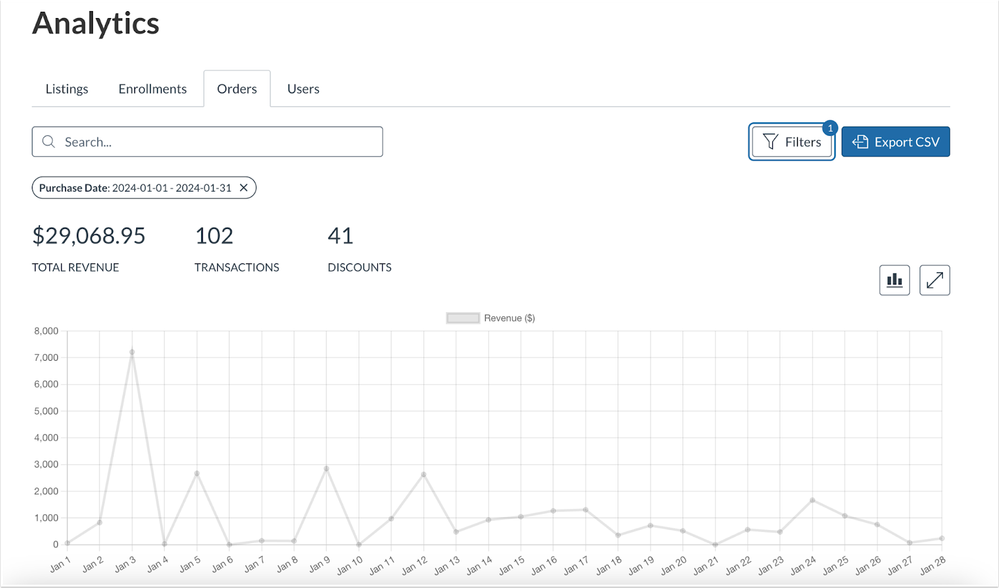
Task: Click the Jan 3 revenue peak point
Action: (132, 352)
